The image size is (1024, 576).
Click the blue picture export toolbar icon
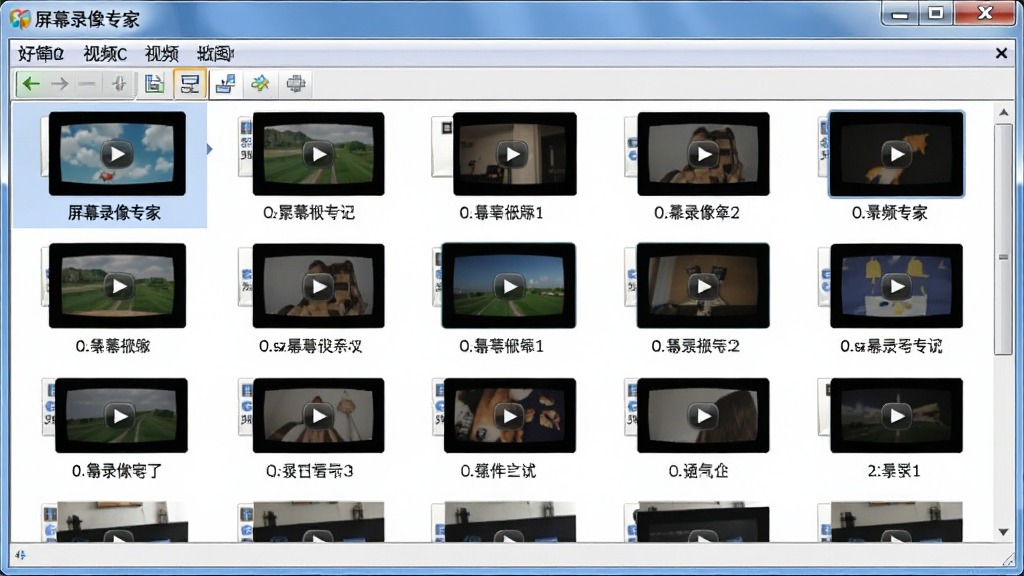225,84
